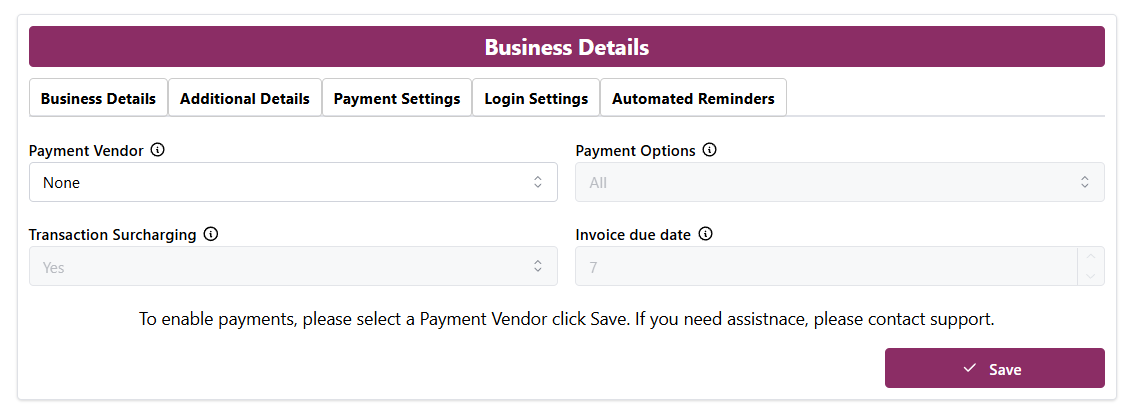Click the Invoice due date info icon
This screenshot has height=420, width=1145.
click(x=705, y=235)
